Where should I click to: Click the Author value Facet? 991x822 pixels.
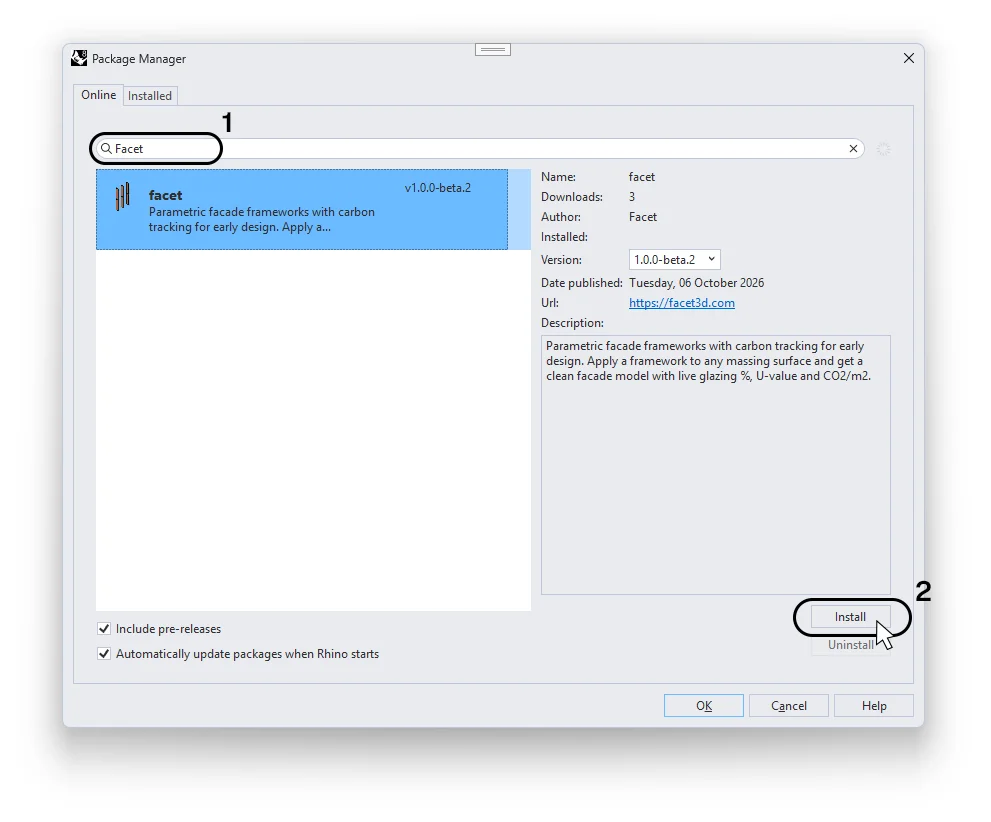[643, 217]
